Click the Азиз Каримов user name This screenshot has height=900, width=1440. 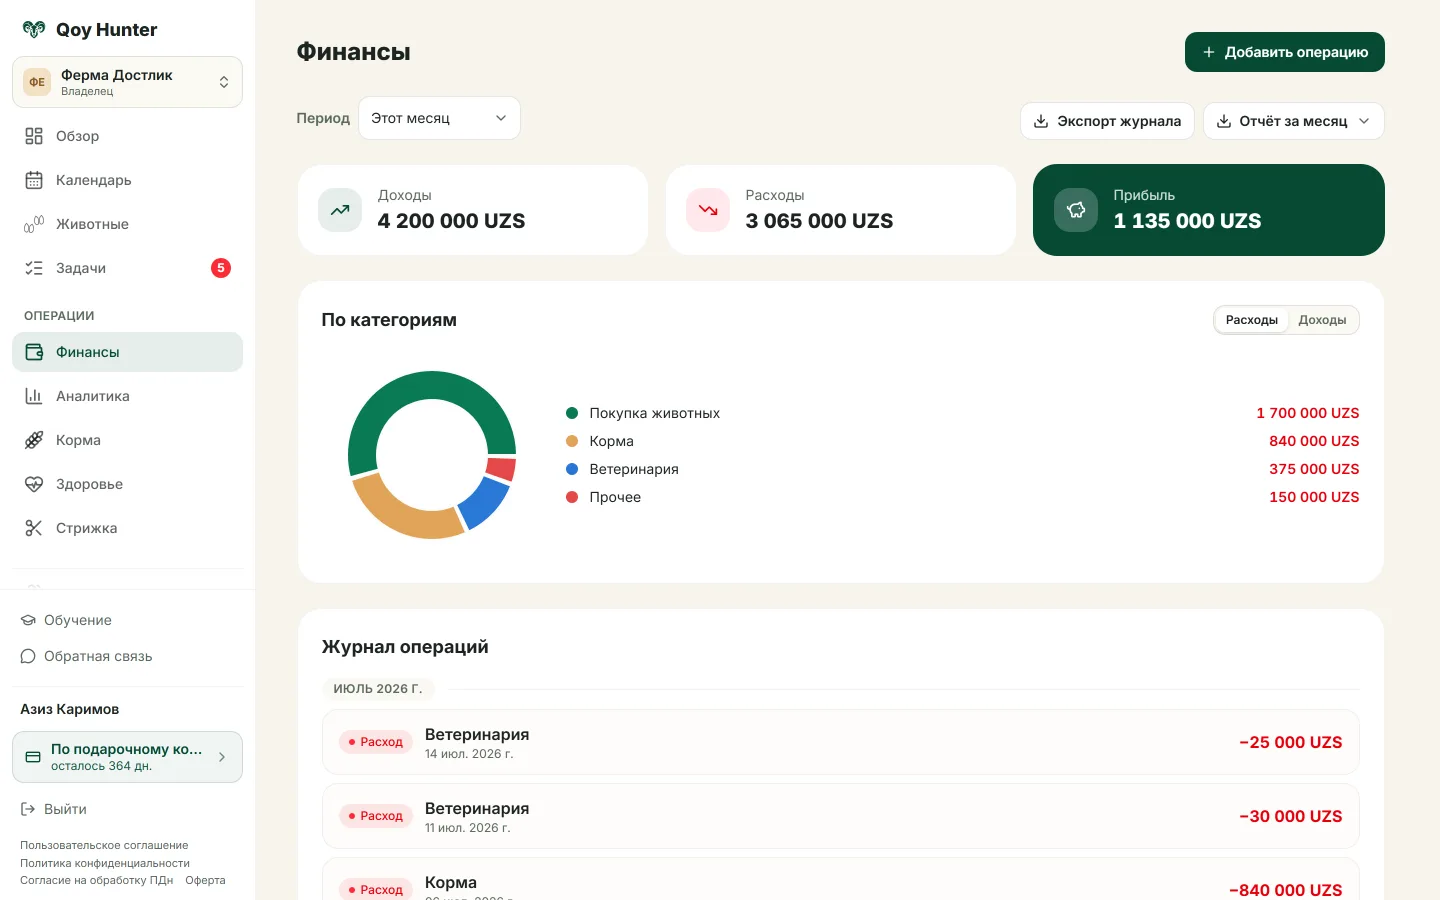click(70, 709)
